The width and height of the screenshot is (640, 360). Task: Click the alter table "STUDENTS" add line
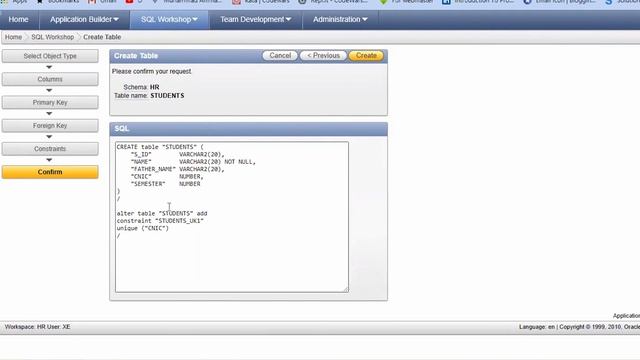pyautogui.click(x=162, y=213)
